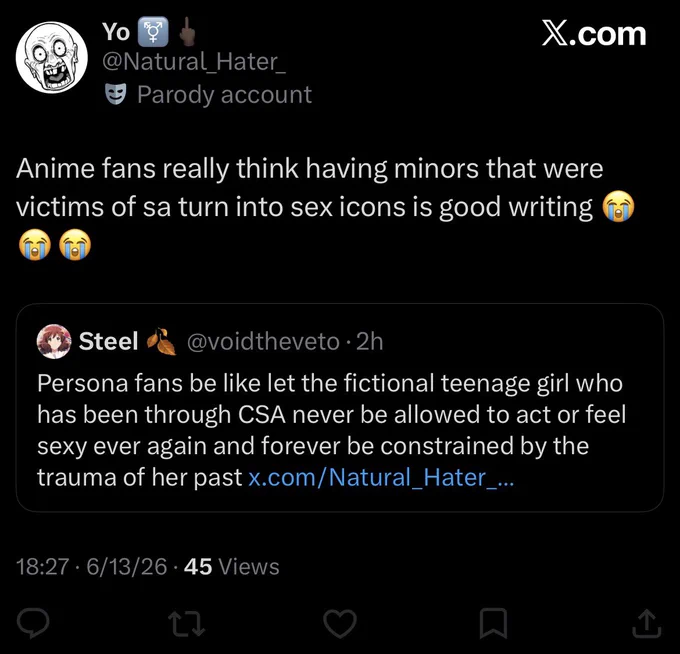Click the X.com logo
Screen dimensions: 680x654
point(594,34)
